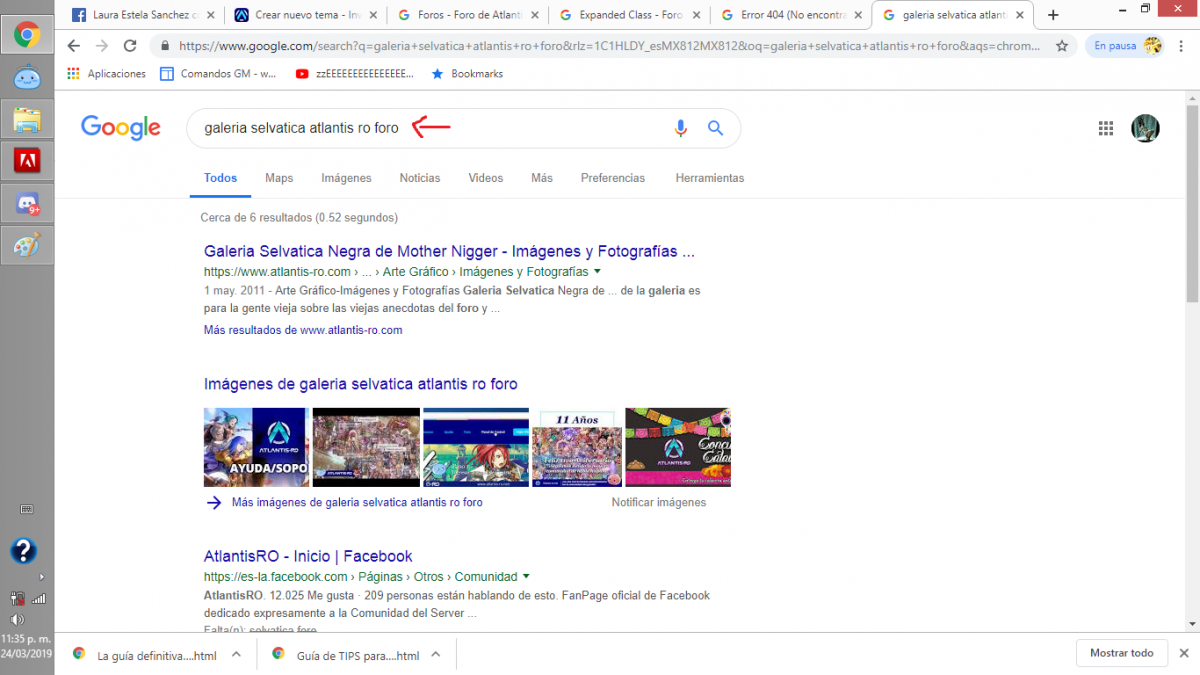The height and width of the screenshot is (675, 1200).
Task: Expand options for Guía de TIPS download
Action: tap(436, 654)
